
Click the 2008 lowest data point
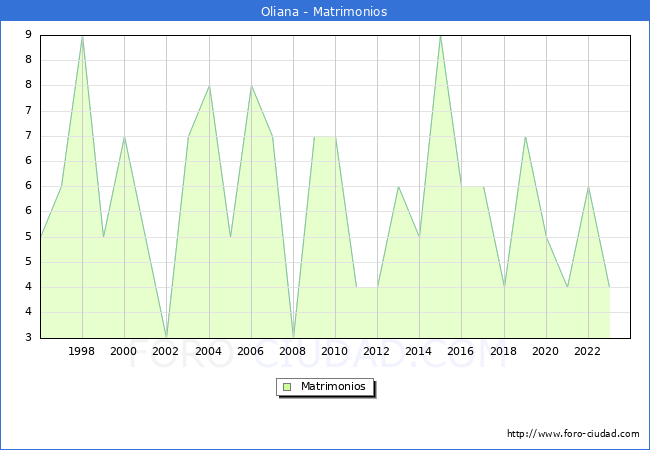[x=293, y=337]
